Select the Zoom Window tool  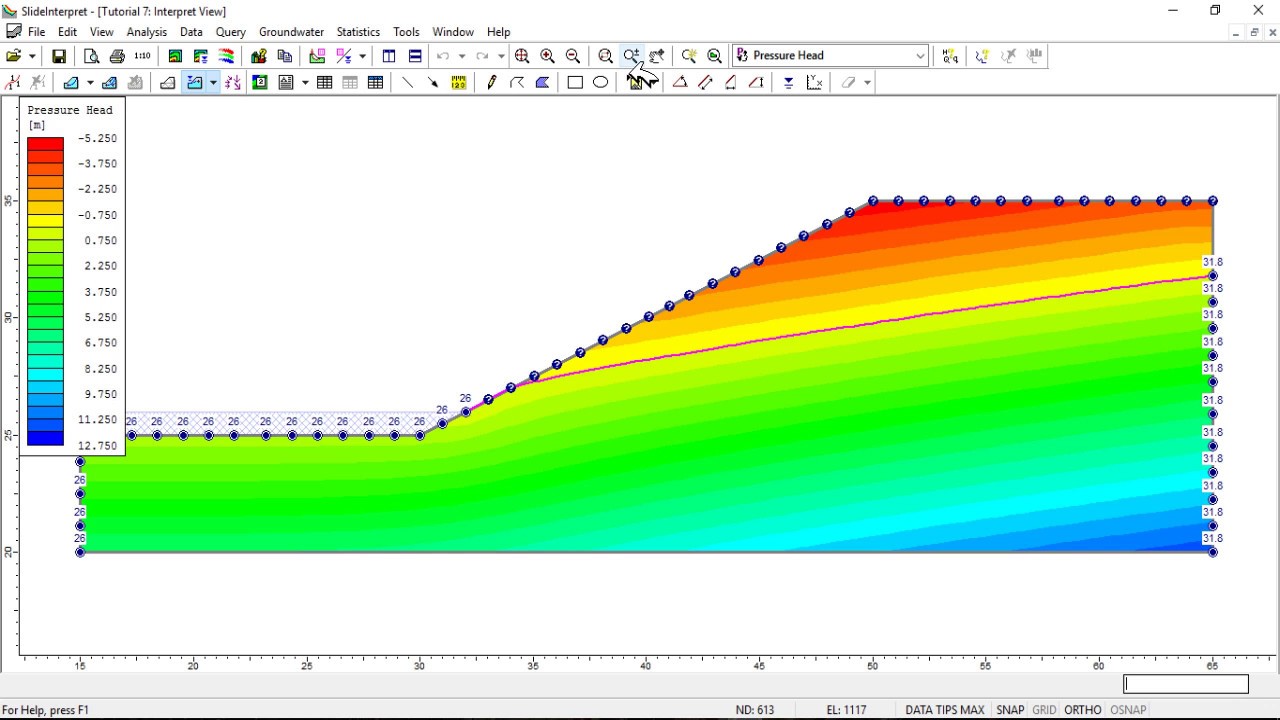tap(605, 56)
